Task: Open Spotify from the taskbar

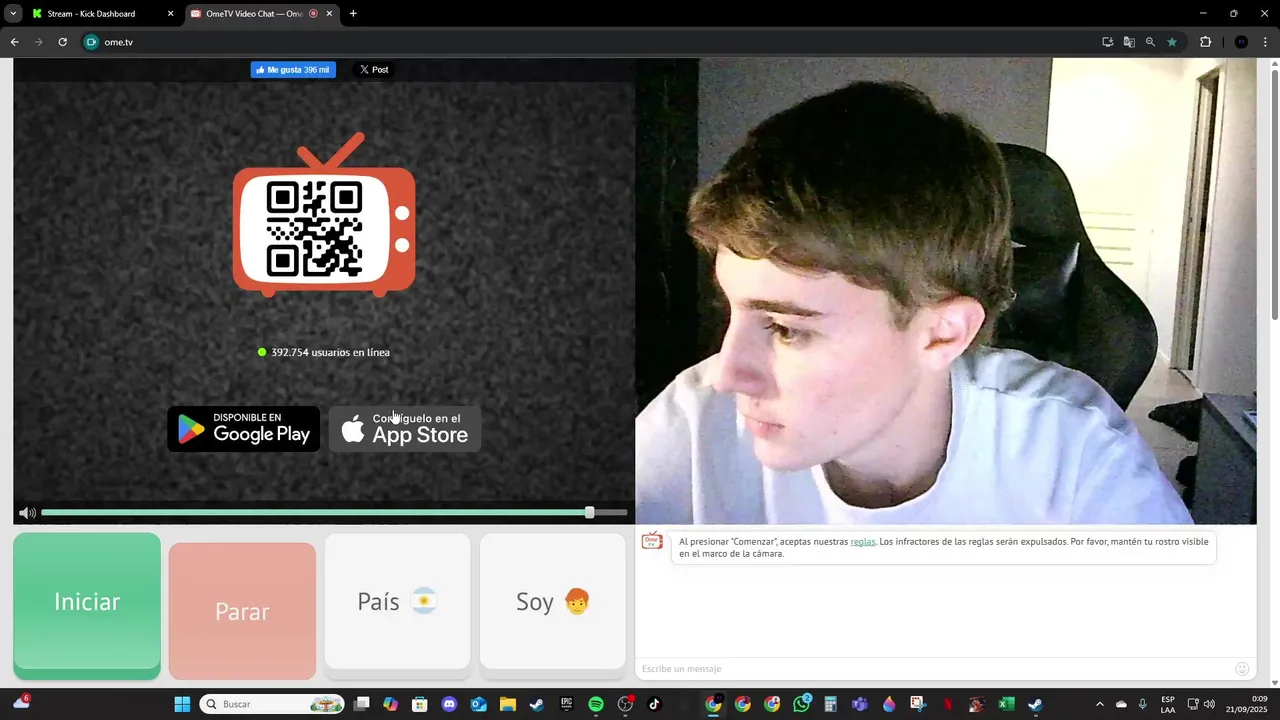Action: point(596,704)
